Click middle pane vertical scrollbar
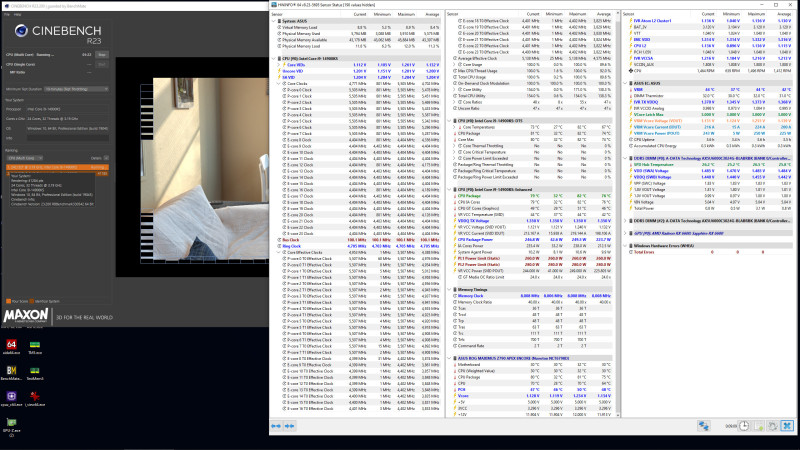This screenshot has width=800, height=450. [x=618, y=214]
